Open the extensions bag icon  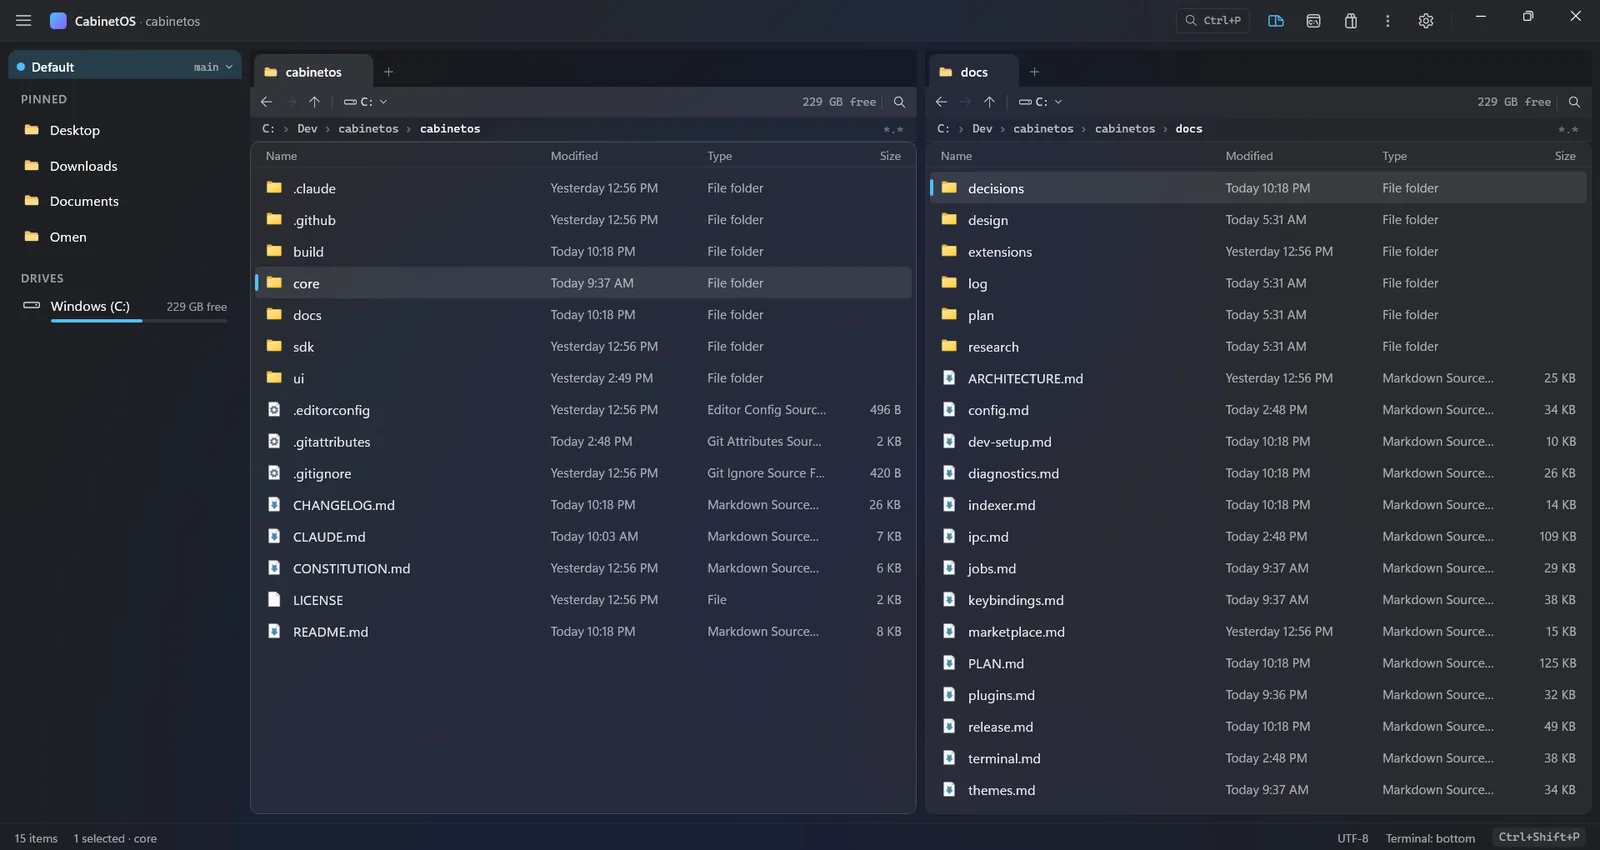1351,20
